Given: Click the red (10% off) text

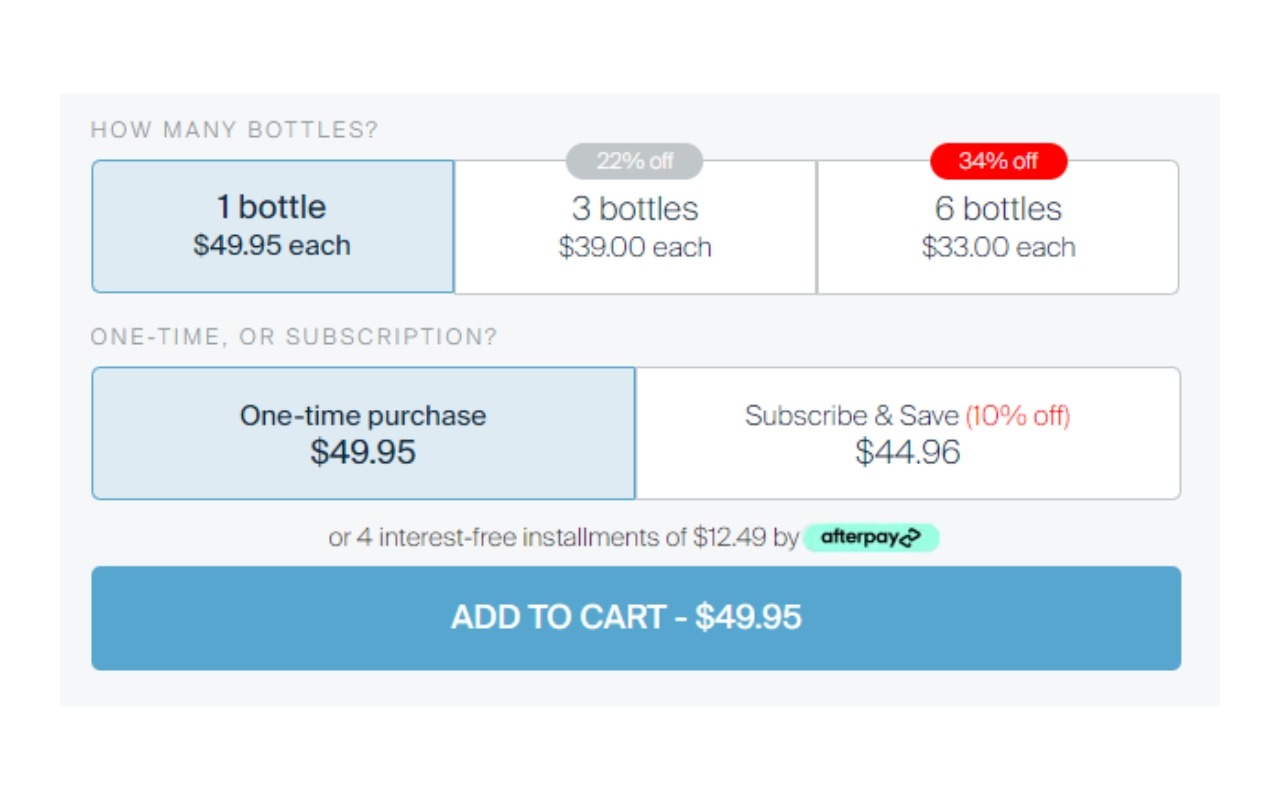Looking at the screenshot, I should (1018, 416).
